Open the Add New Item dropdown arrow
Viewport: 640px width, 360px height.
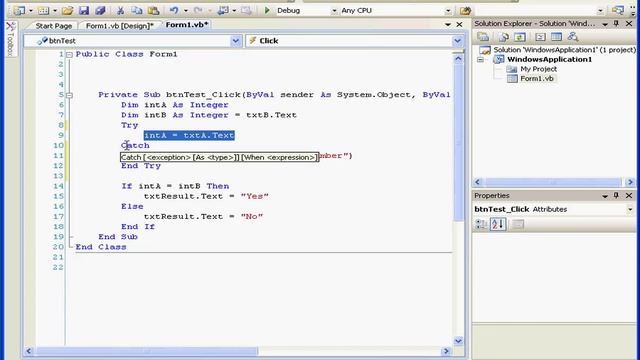tap(55, 11)
